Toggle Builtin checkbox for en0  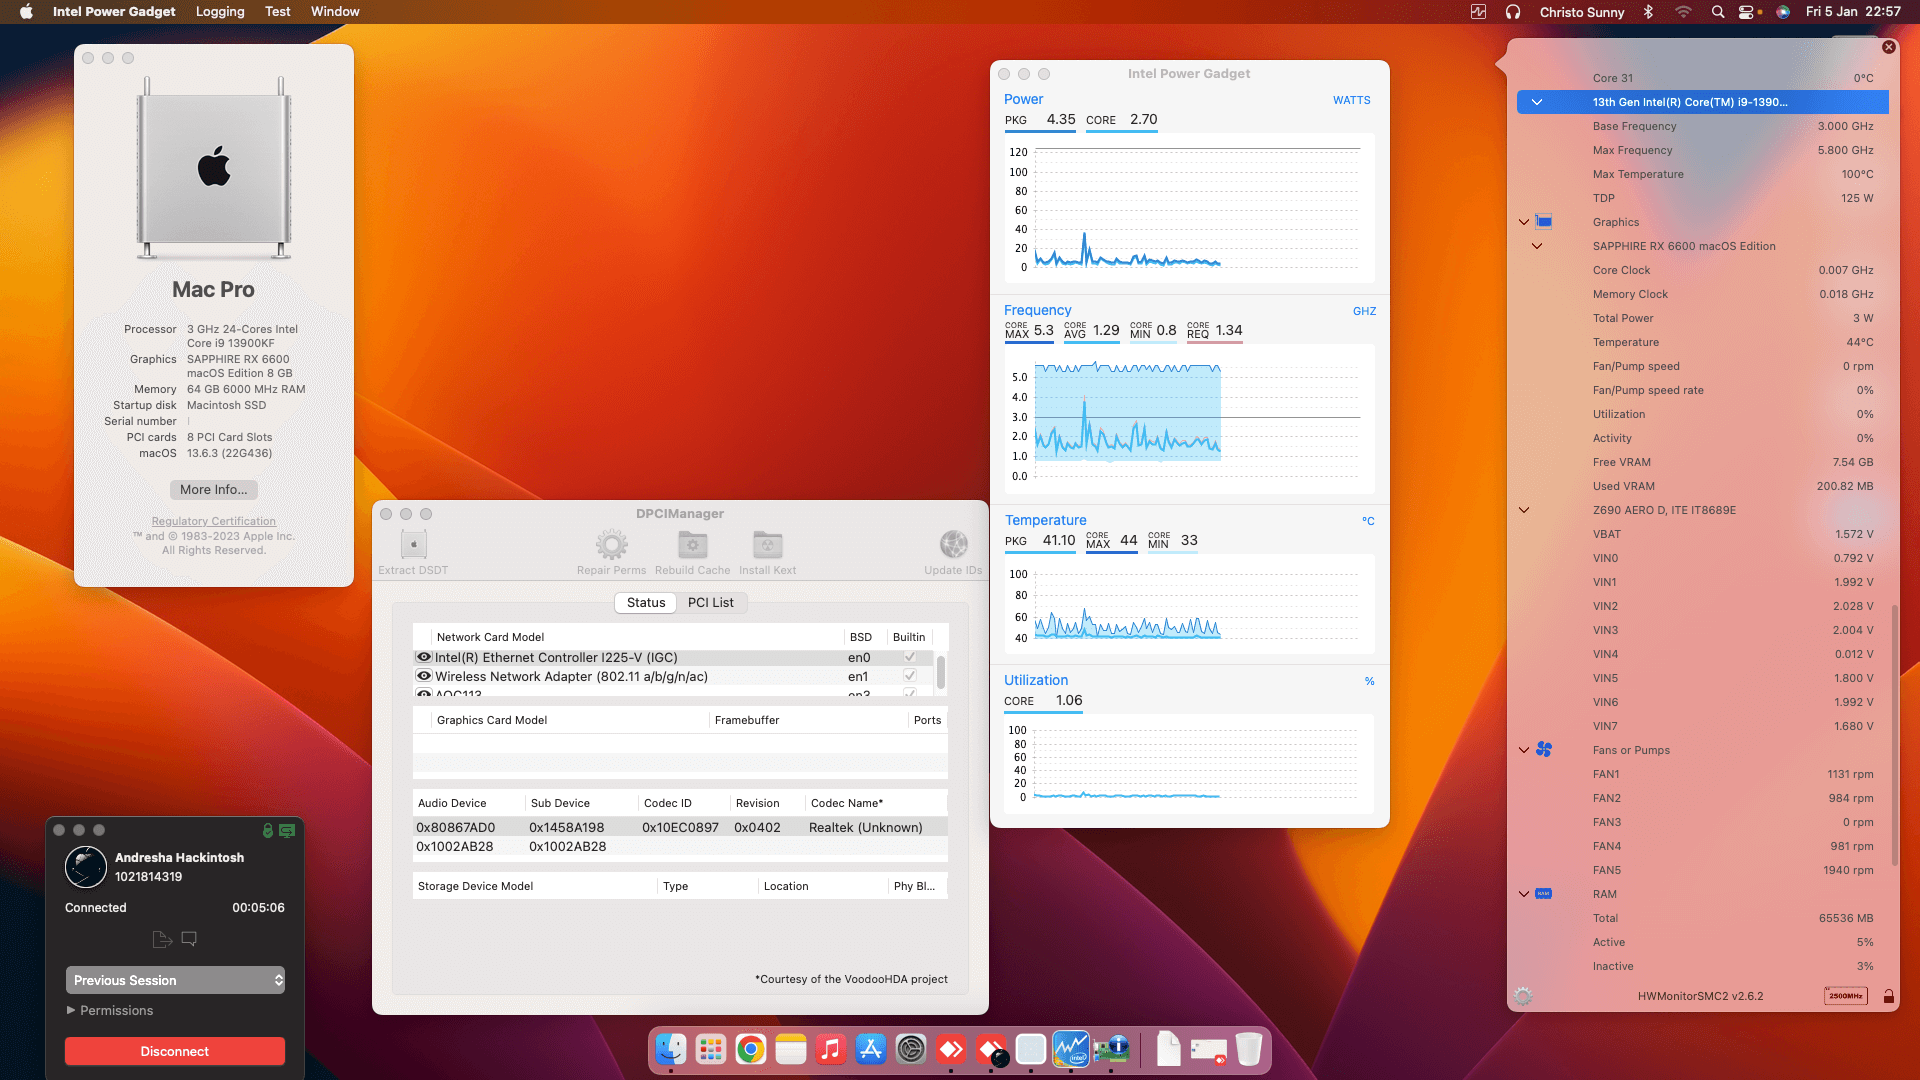click(910, 657)
